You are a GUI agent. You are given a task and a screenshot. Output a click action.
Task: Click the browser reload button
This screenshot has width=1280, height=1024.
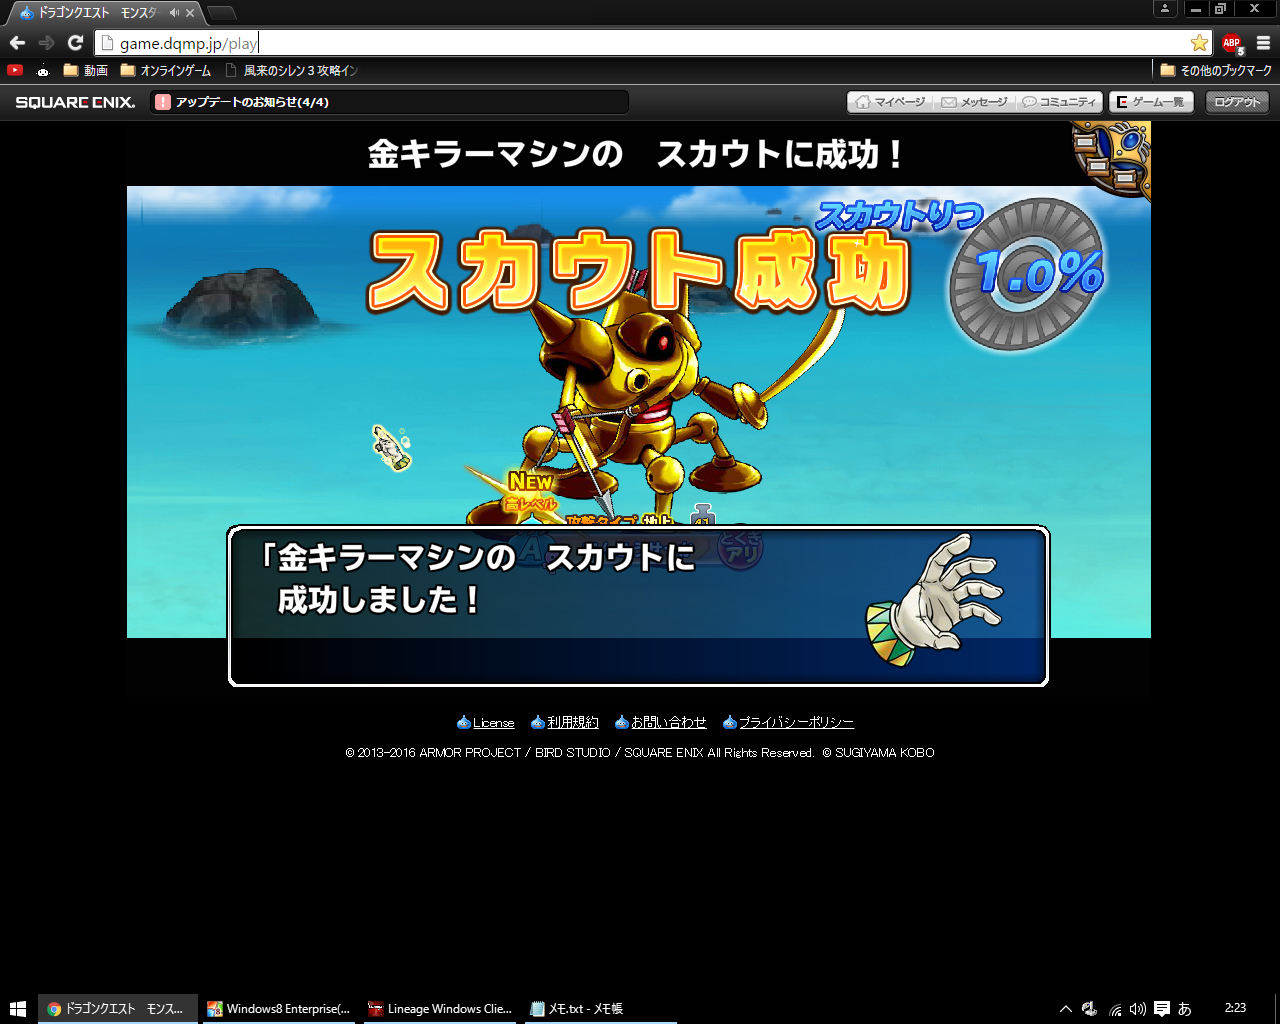pos(75,43)
